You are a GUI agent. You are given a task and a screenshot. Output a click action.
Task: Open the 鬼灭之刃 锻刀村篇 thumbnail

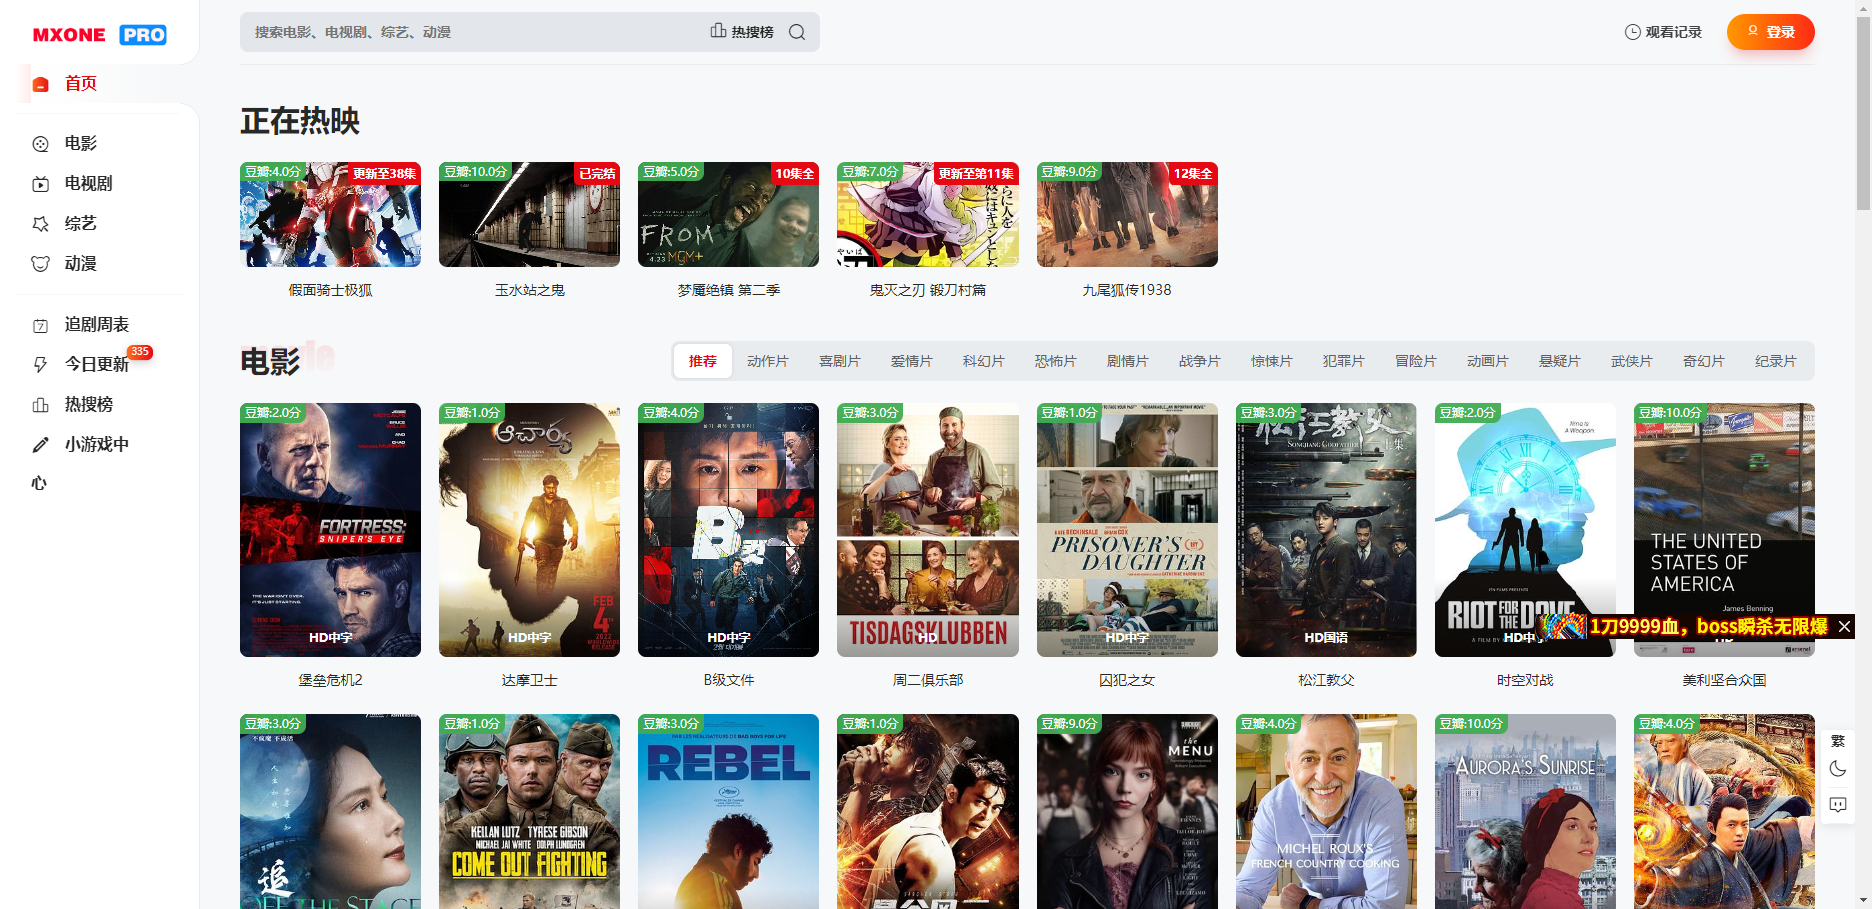[928, 215]
